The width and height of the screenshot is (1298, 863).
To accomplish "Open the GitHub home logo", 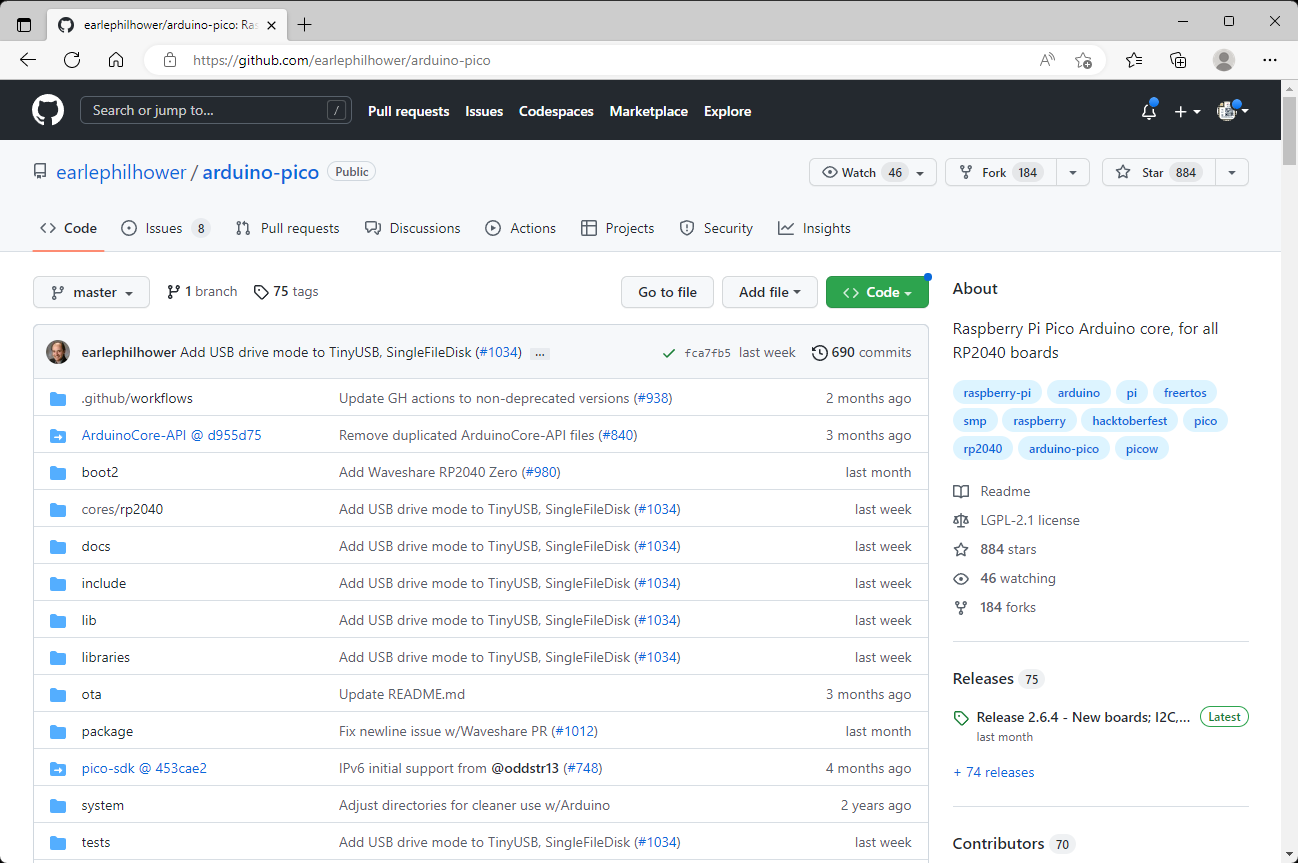I will [x=48, y=110].
